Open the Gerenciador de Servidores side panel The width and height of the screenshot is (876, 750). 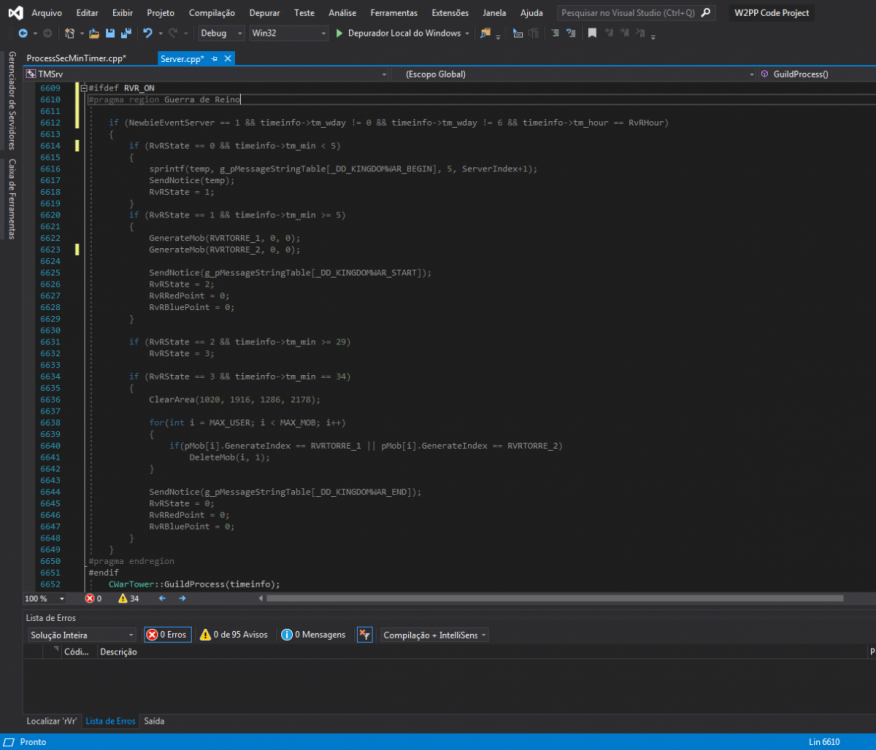tap(12, 101)
